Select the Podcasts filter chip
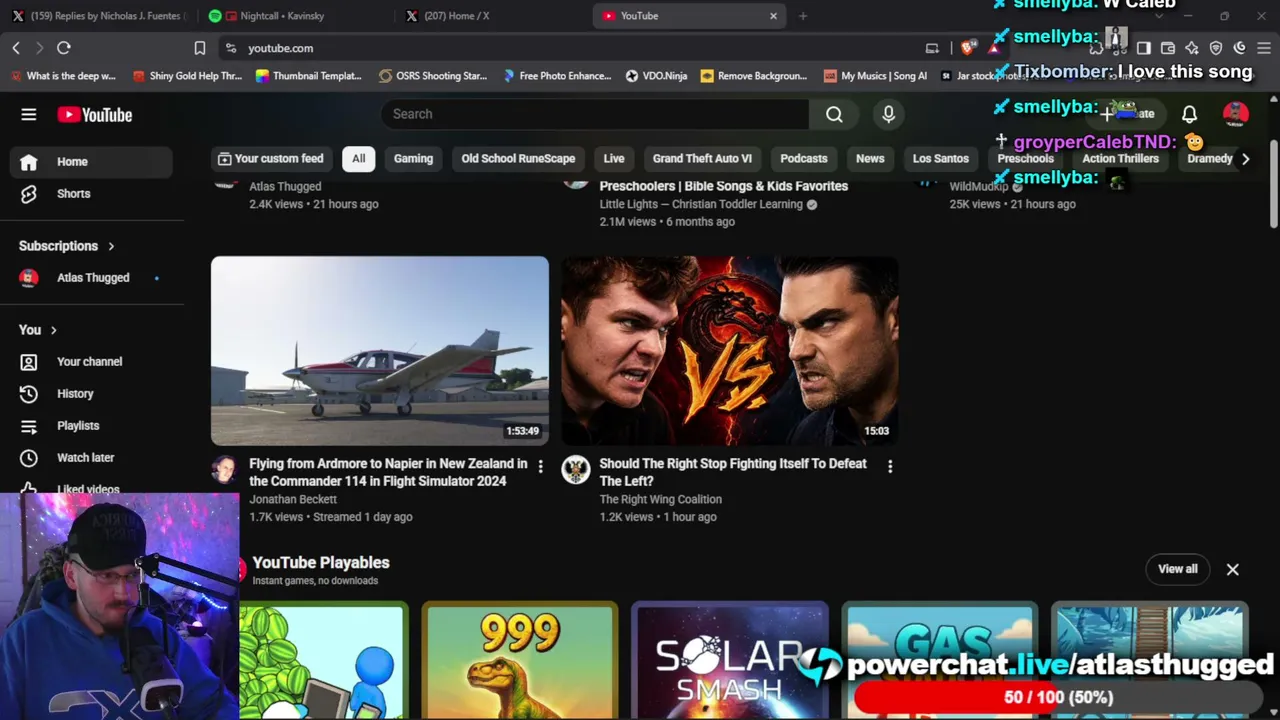The image size is (1280, 720). (x=804, y=159)
